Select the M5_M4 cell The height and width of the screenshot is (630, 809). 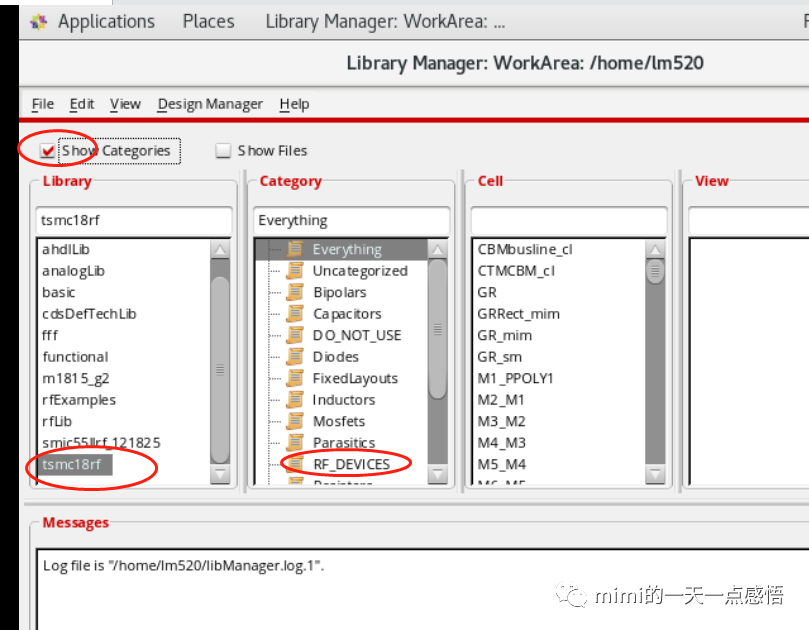[501, 465]
